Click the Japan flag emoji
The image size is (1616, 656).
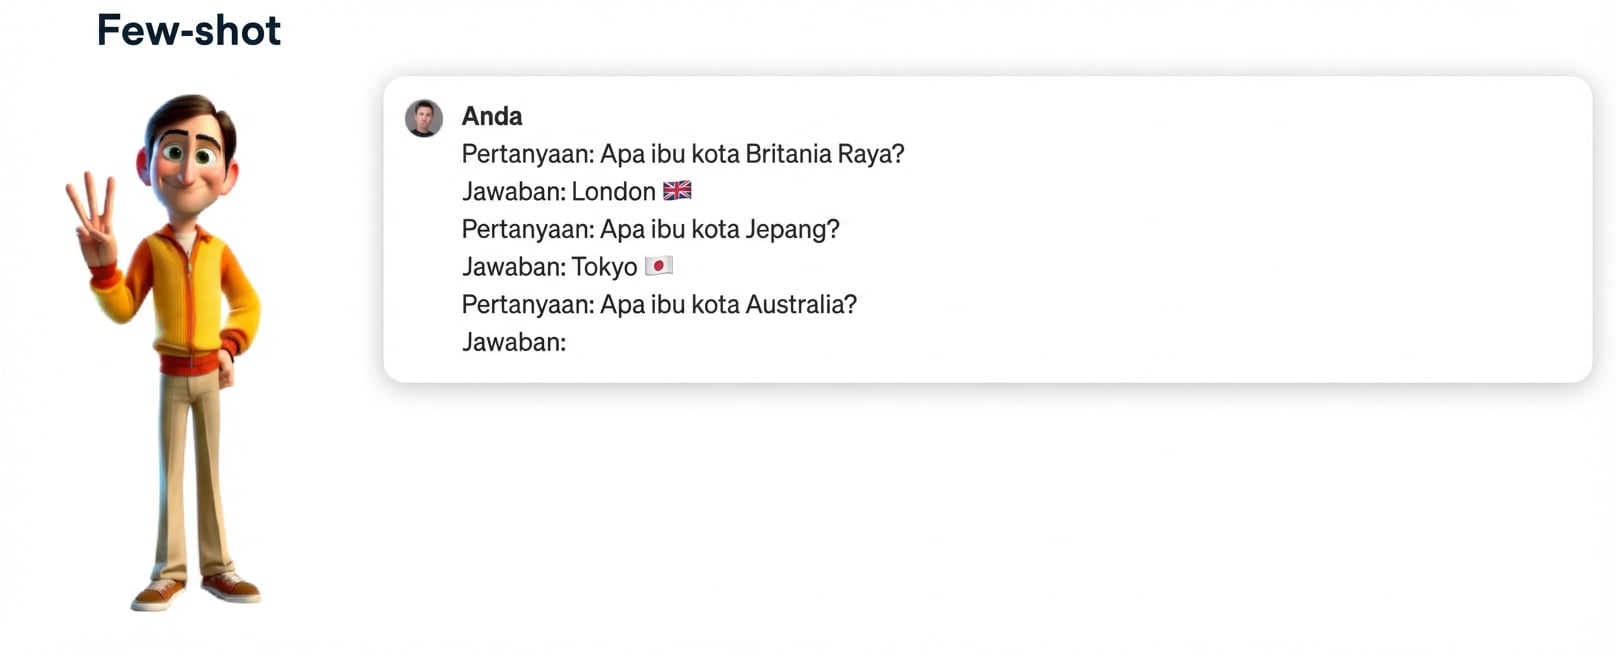pyautogui.click(x=658, y=266)
